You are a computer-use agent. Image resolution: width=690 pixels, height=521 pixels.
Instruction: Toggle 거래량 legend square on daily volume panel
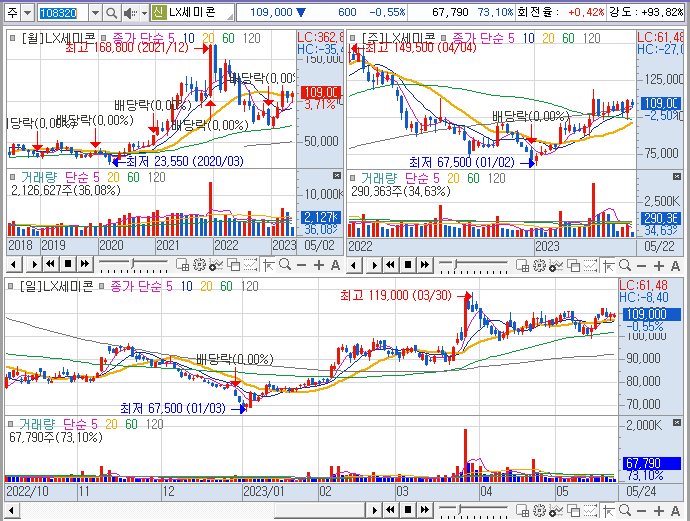click(11, 424)
